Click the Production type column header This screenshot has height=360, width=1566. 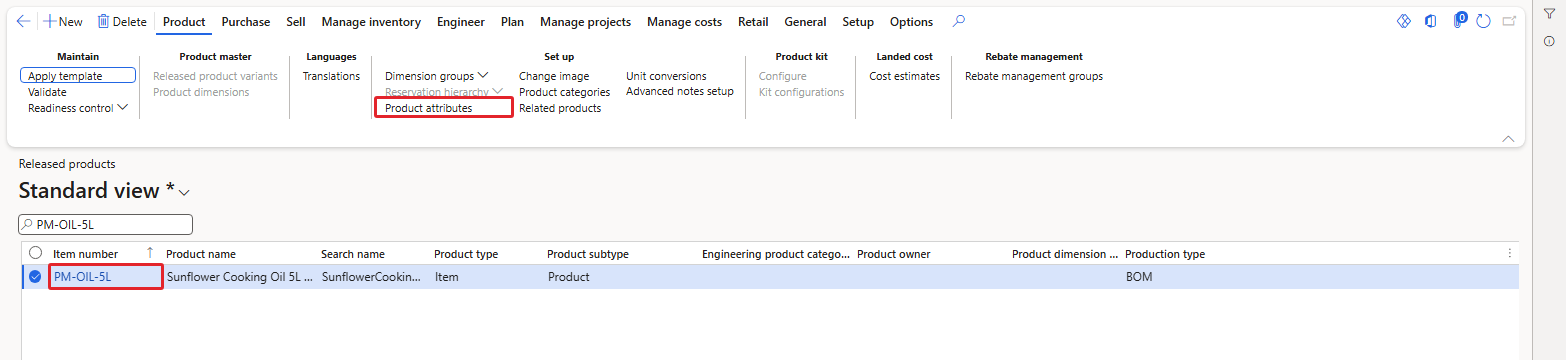pyautogui.click(x=1165, y=254)
